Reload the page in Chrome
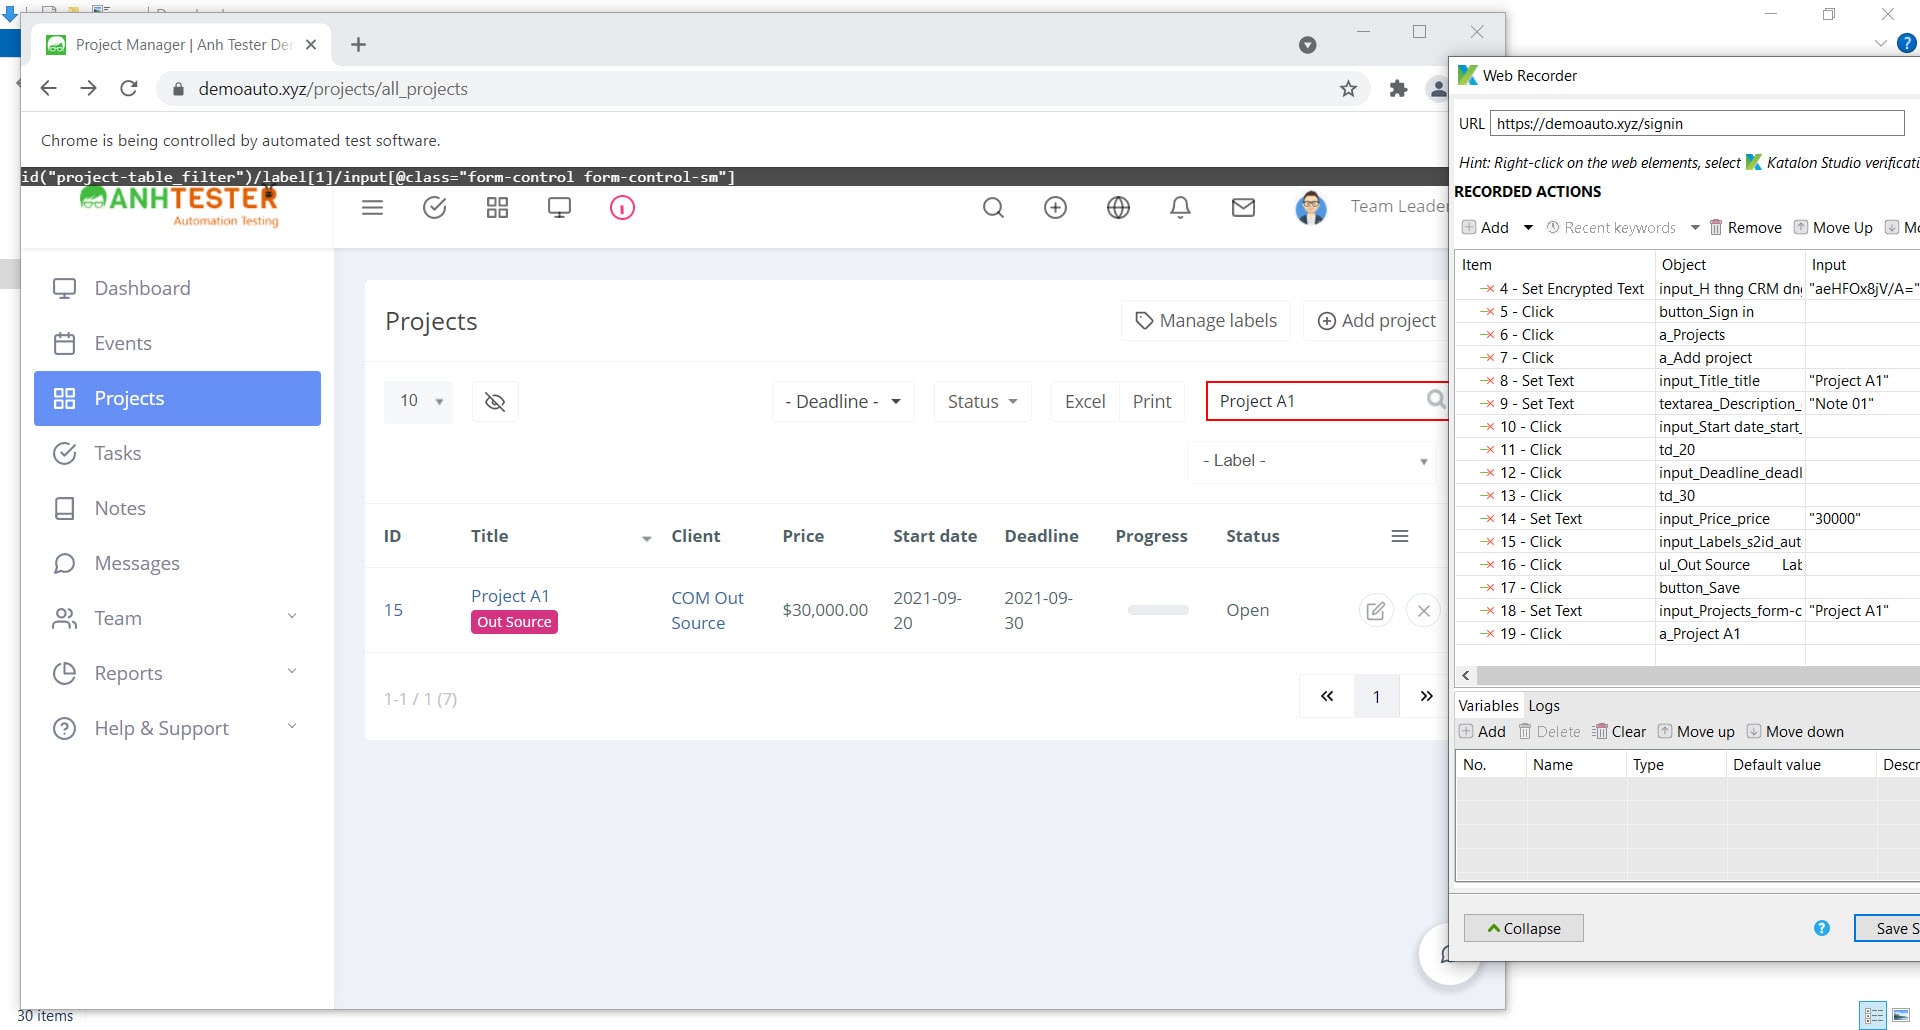1920x1030 pixels. (128, 88)
